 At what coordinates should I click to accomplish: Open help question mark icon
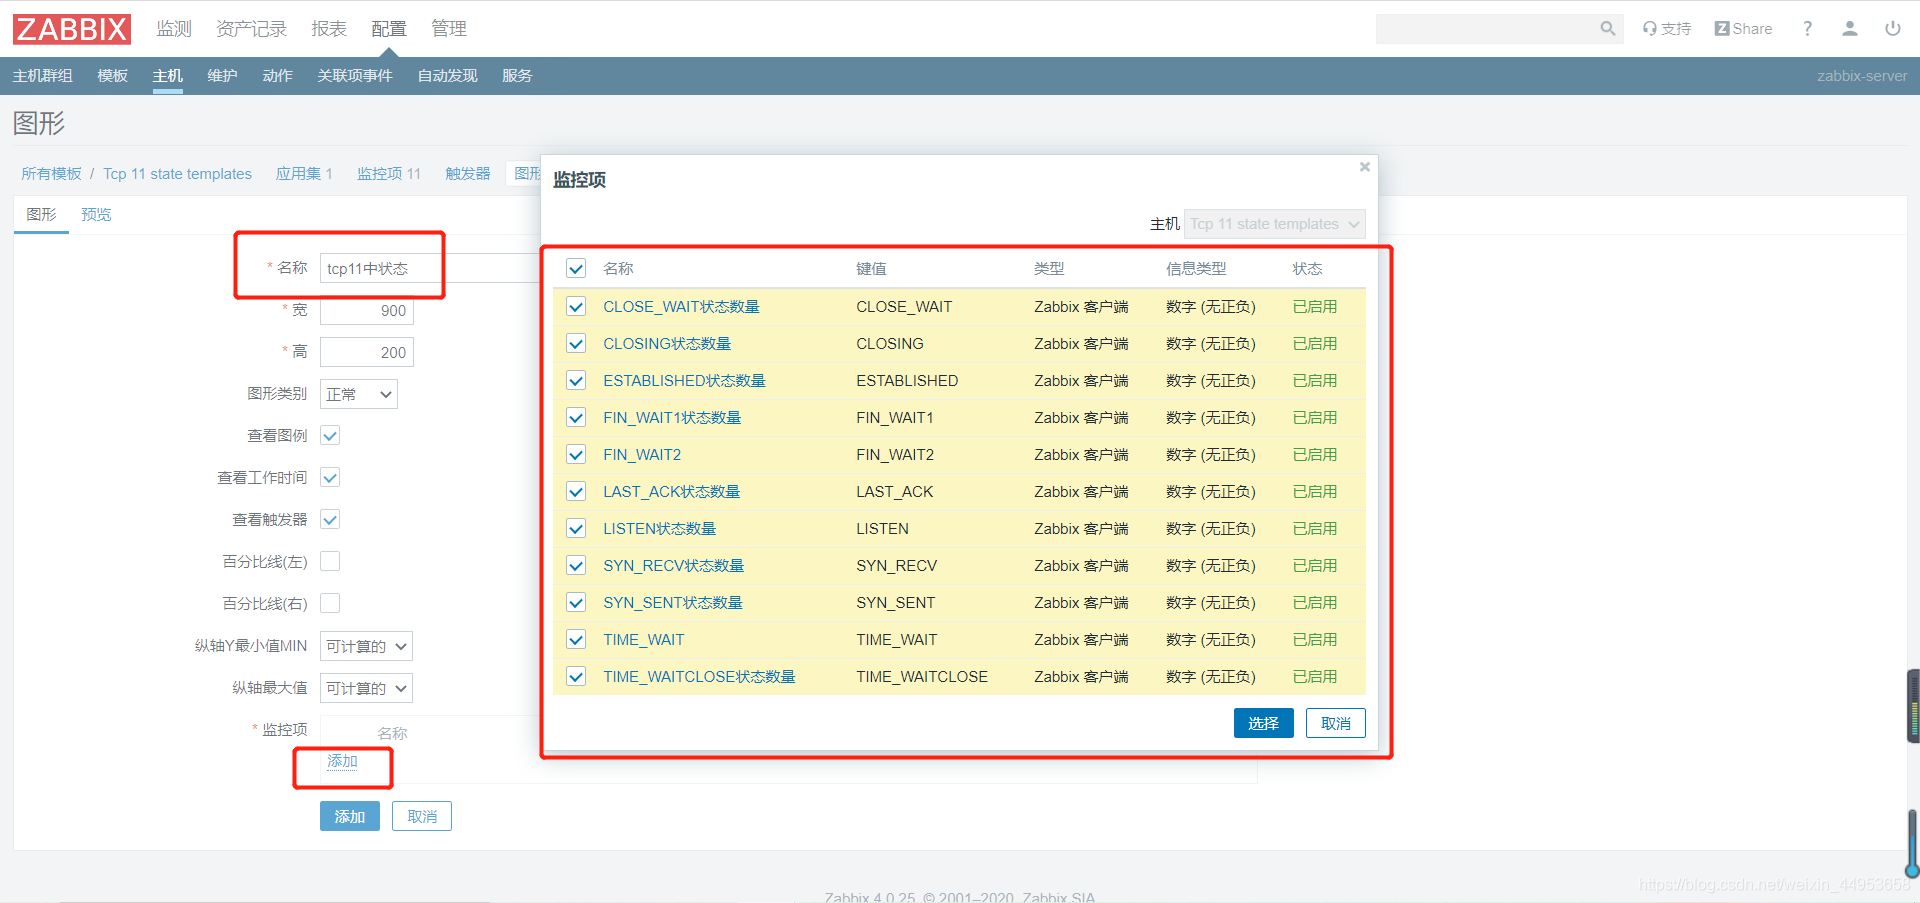(1807, 29)
